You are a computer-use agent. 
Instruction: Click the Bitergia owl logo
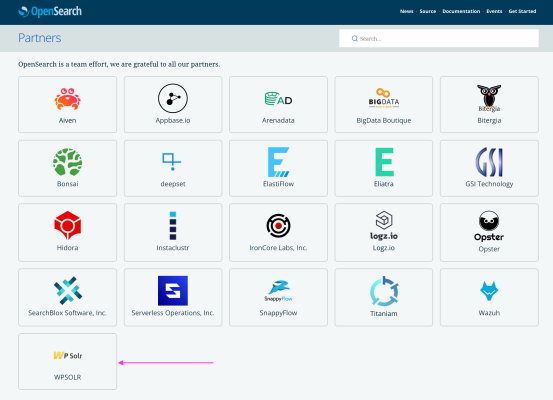pos(489,97)
